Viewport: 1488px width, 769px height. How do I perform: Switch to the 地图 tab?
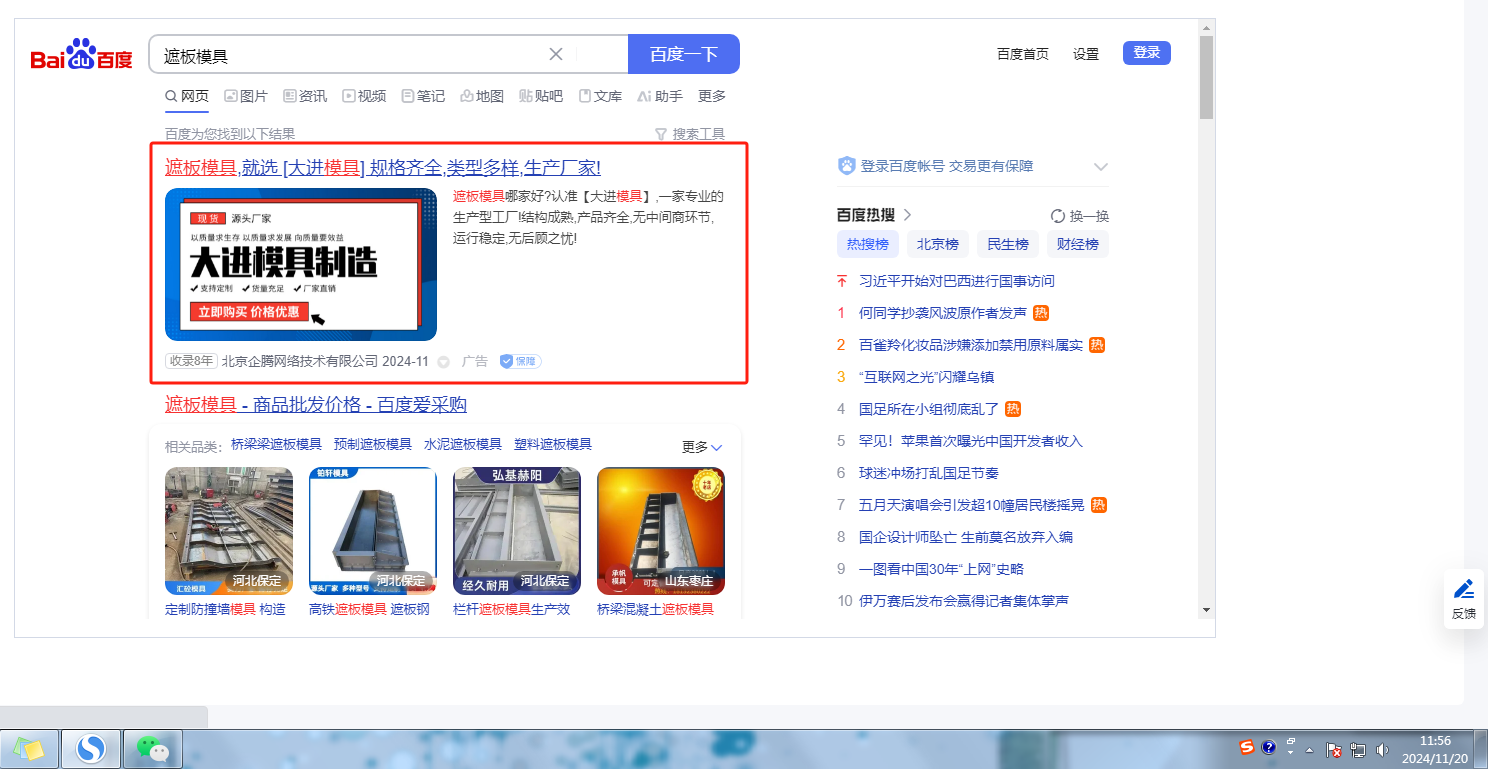pos(482,96)
